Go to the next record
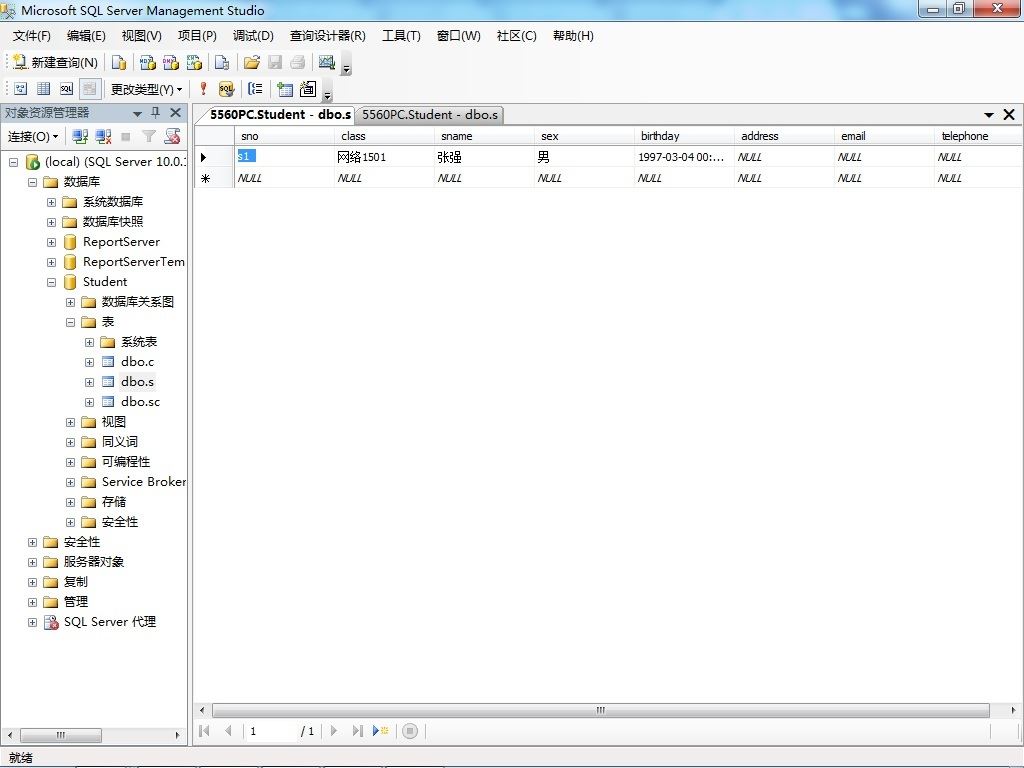The height and width of the screenshot is (768, 1024). coord(334,731)
